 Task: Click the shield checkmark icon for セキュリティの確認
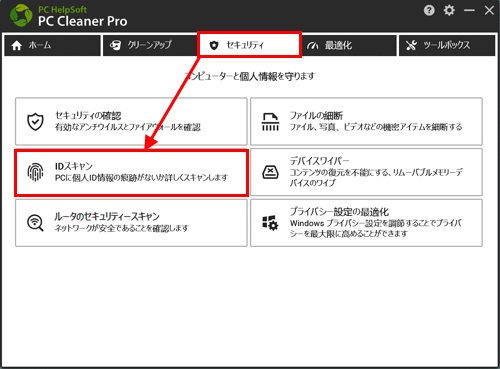[35, 122]
